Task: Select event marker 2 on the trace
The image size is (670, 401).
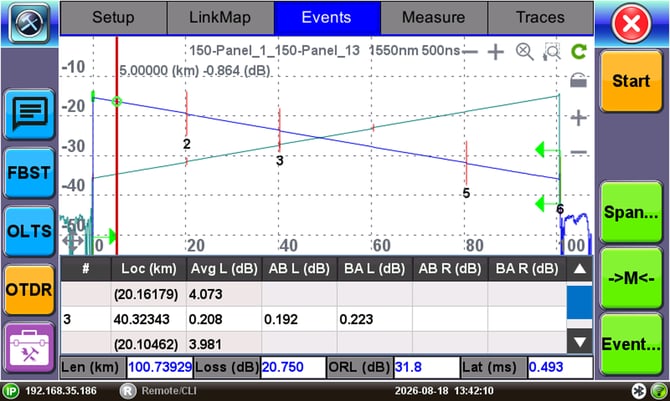Action: click(186, 144)
